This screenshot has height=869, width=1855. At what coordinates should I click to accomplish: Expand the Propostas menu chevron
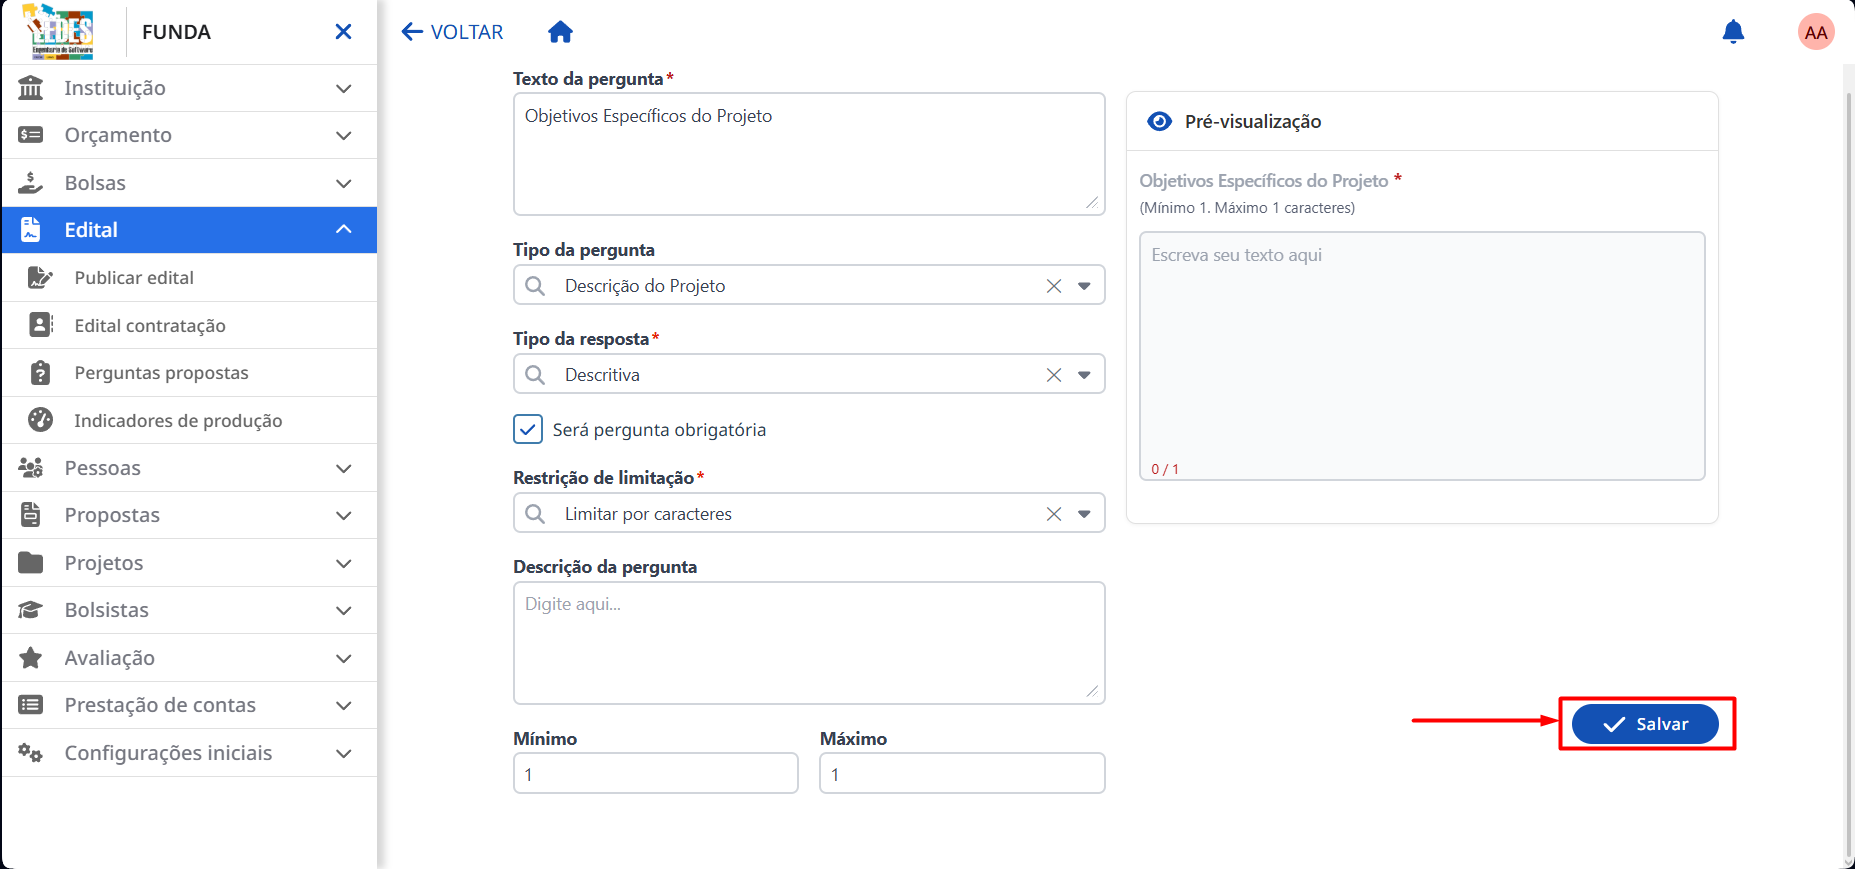[x=344, y=515]
